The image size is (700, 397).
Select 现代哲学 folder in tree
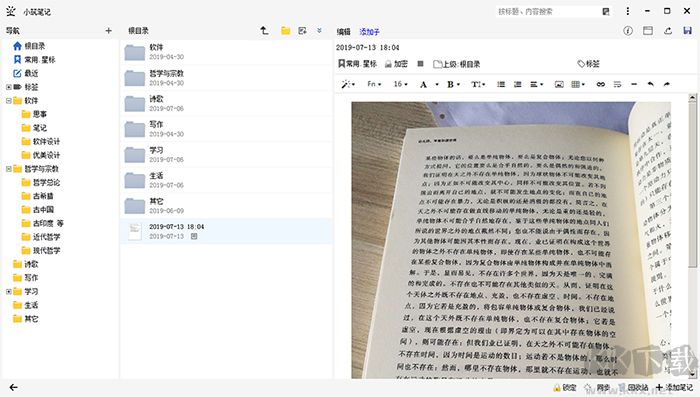point(41,251)
